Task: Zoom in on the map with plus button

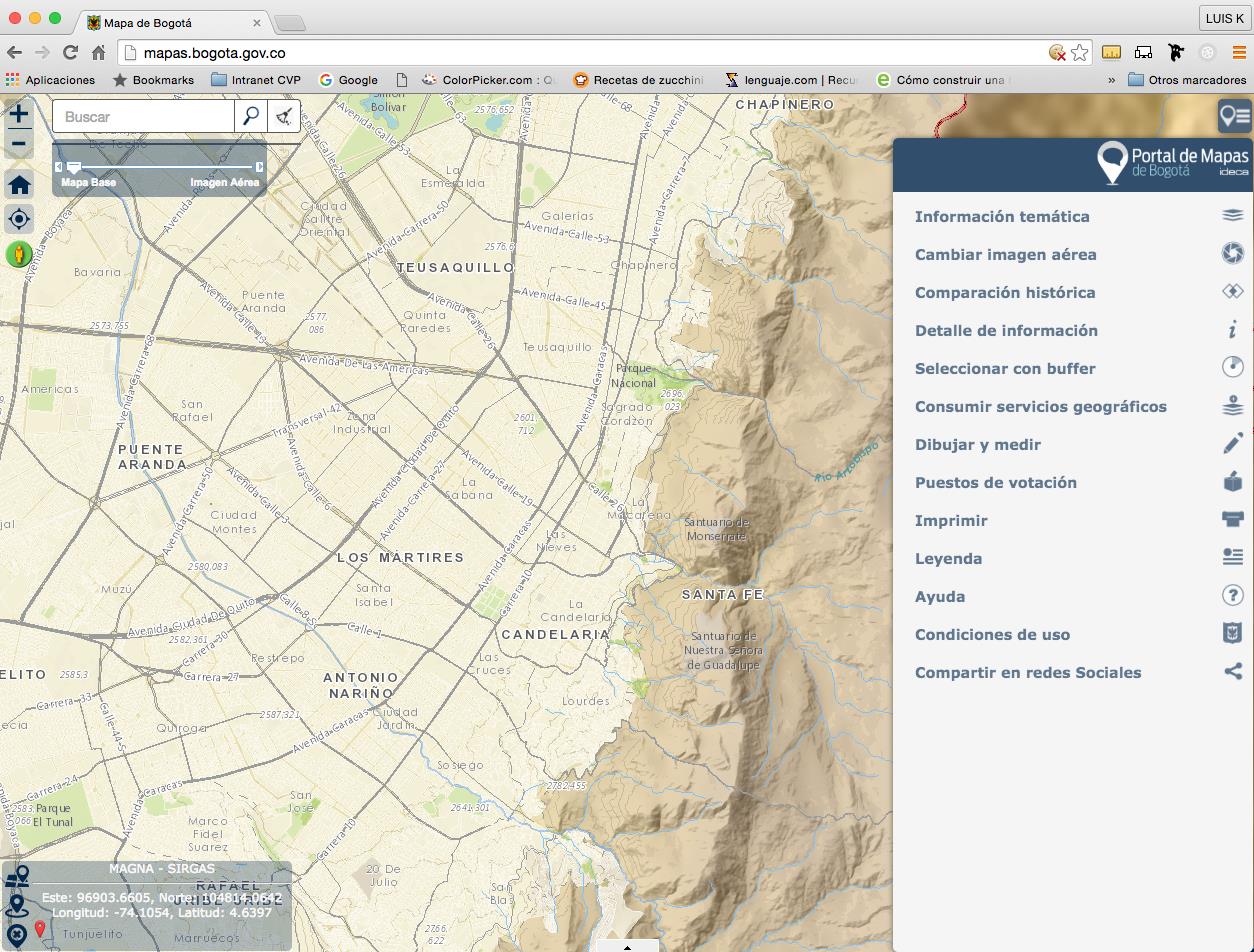Action: click(x=18, y=113)
